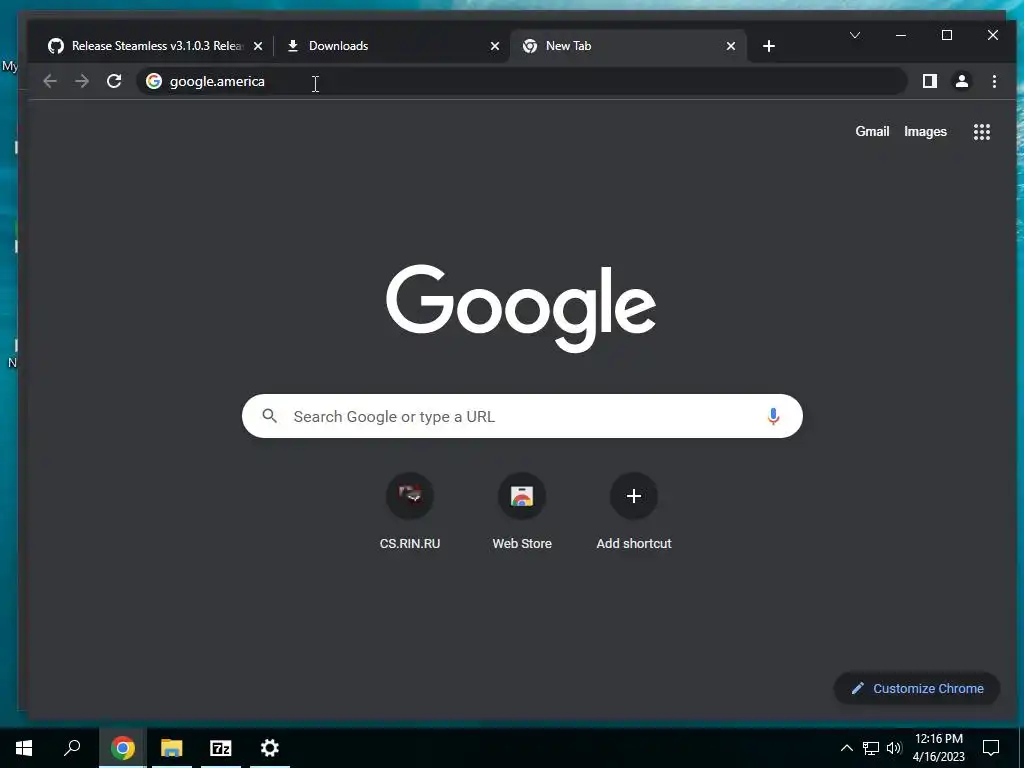
Task: Open Windows taskbar search
Action: 72,748
